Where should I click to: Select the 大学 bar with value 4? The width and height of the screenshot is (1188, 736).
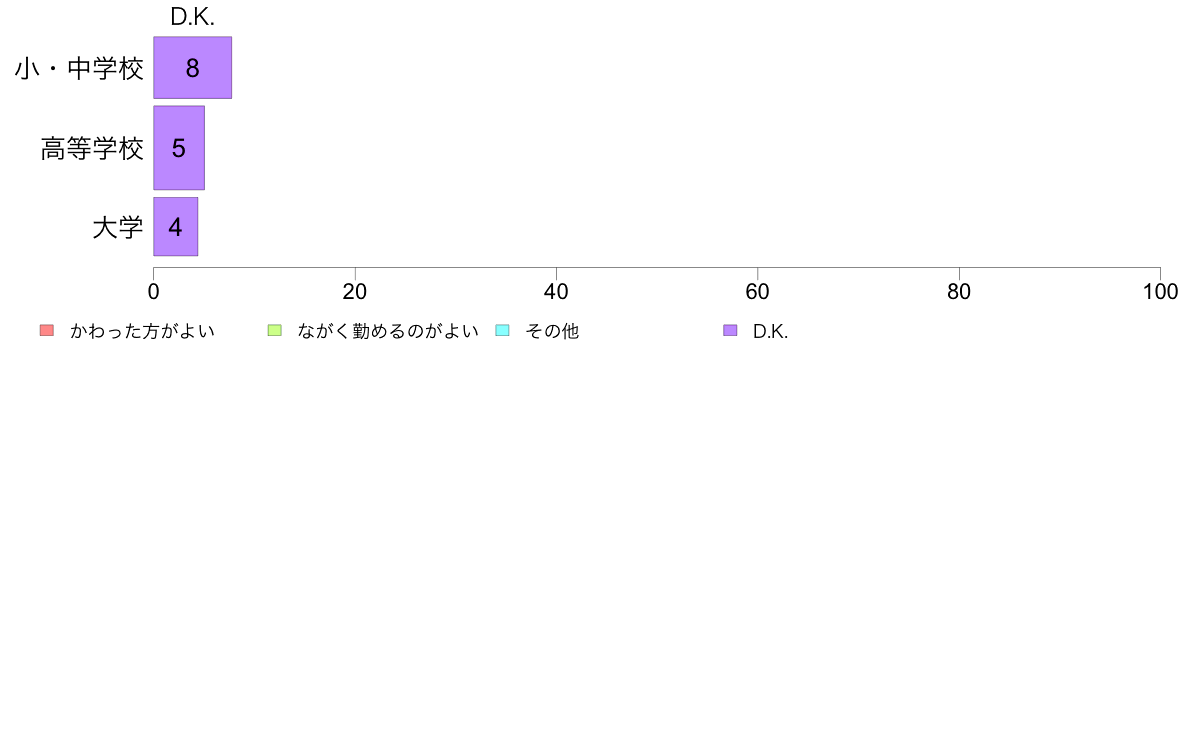coord(176,227)
